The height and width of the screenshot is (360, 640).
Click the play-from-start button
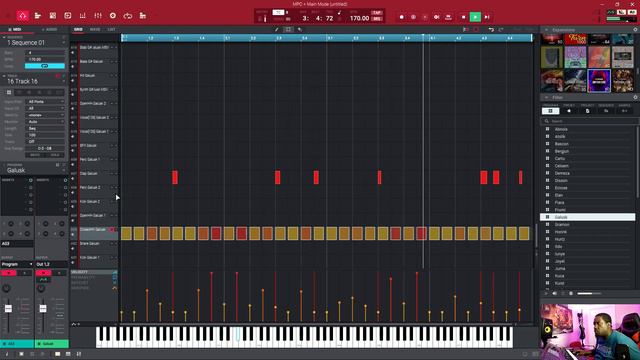pos(487,17)
